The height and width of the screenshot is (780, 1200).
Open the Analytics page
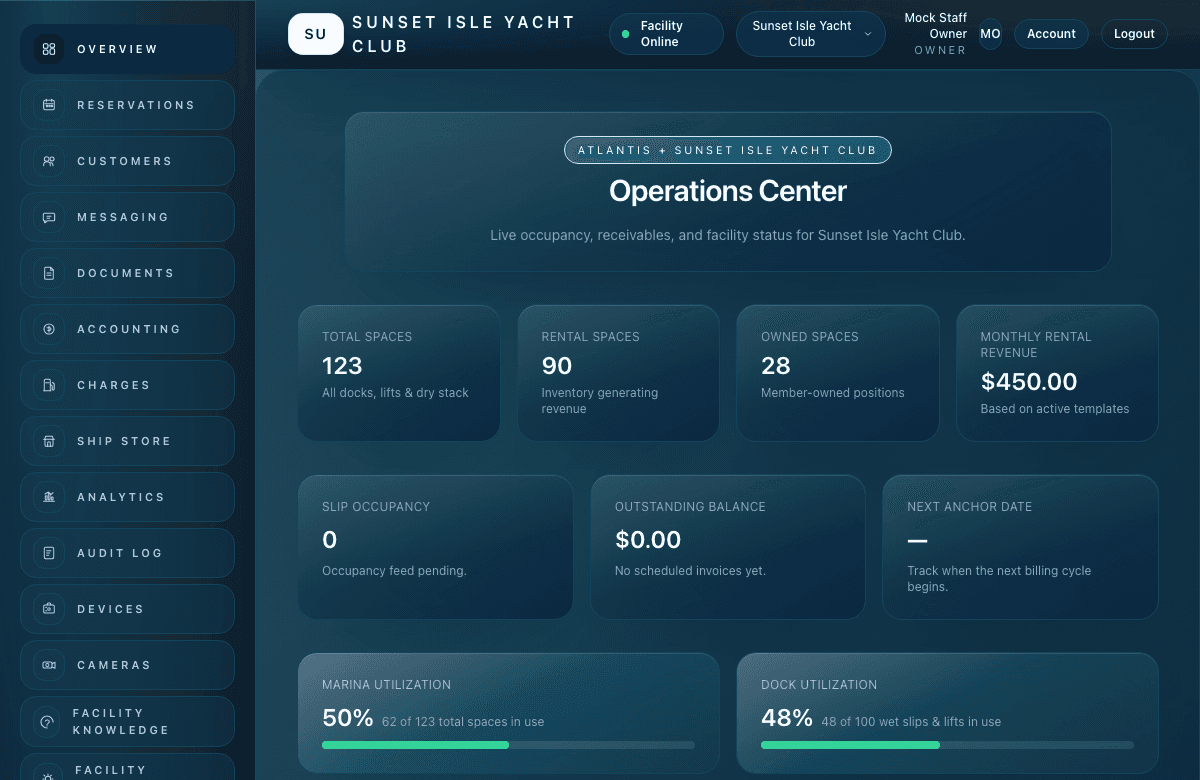click(x=127, y=497)
